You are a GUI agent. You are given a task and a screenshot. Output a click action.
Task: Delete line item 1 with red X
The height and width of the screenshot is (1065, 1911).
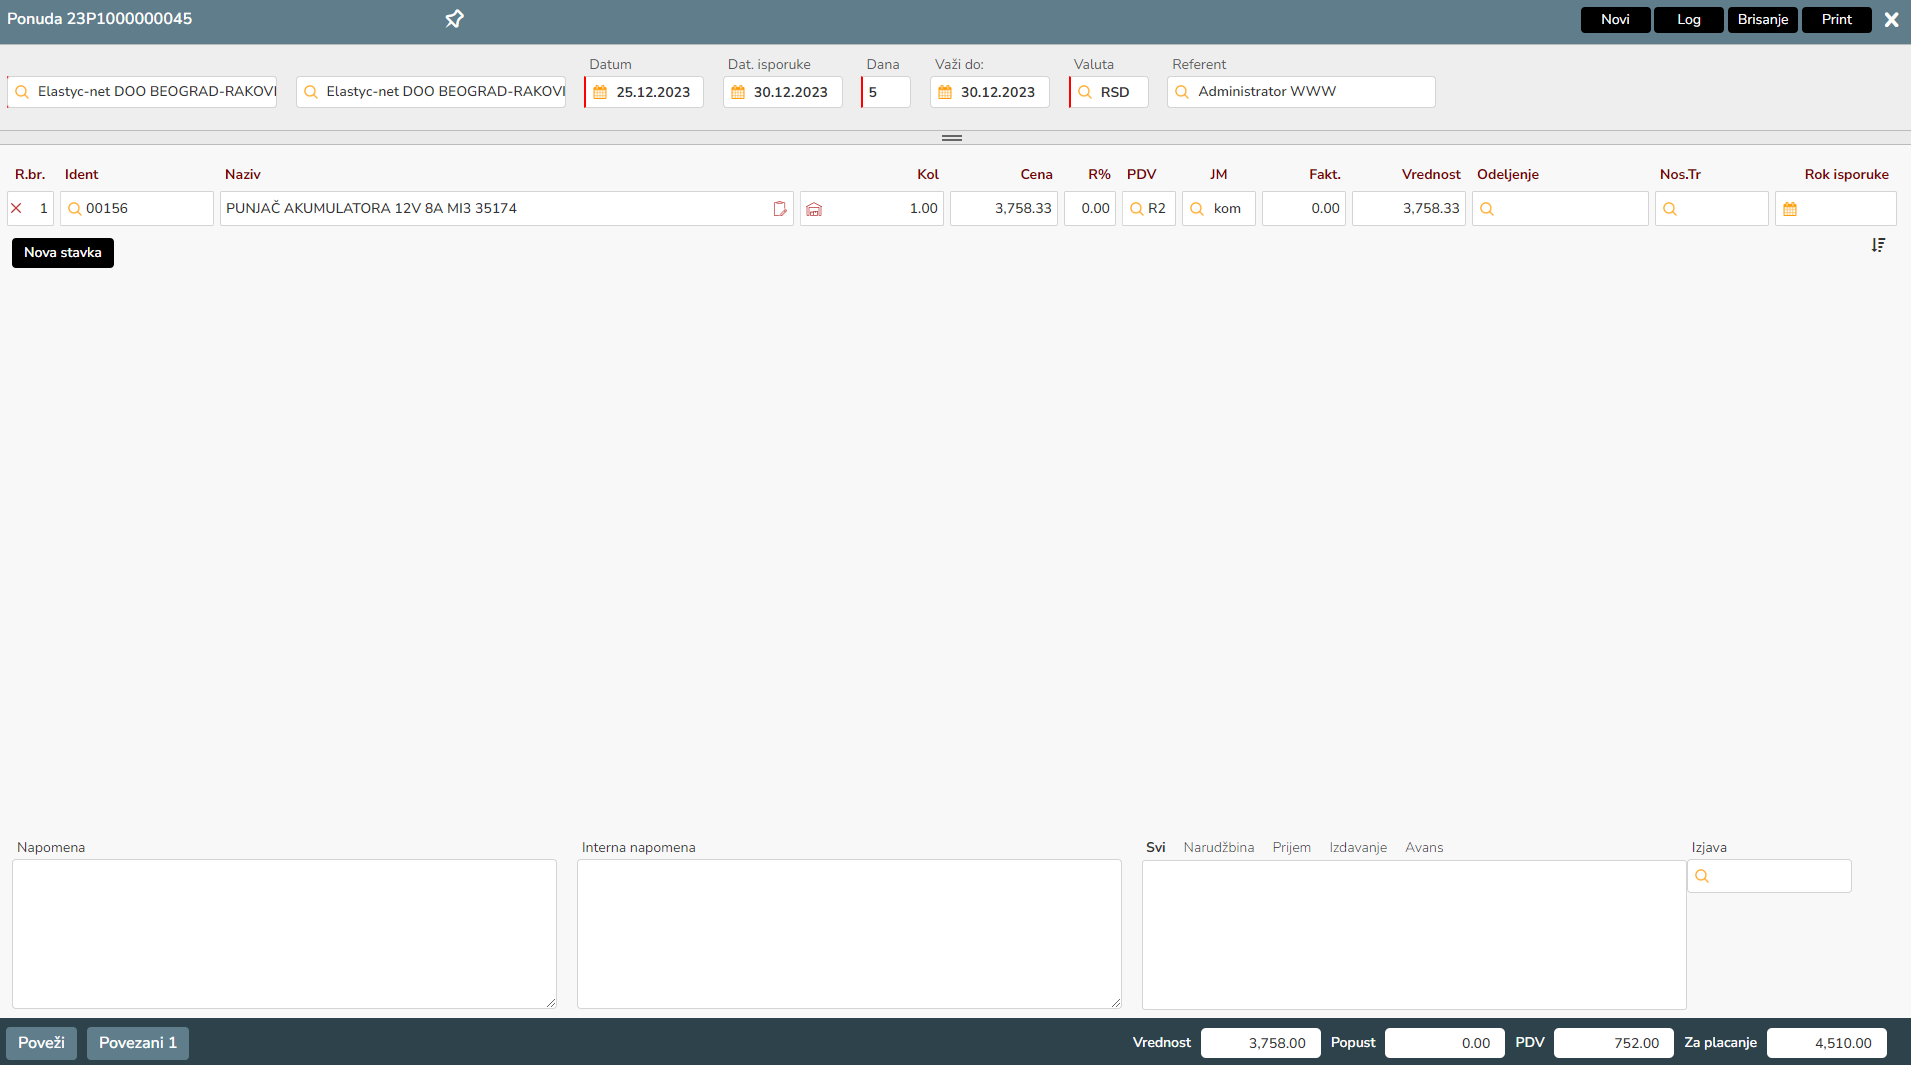tap(17, 208)
